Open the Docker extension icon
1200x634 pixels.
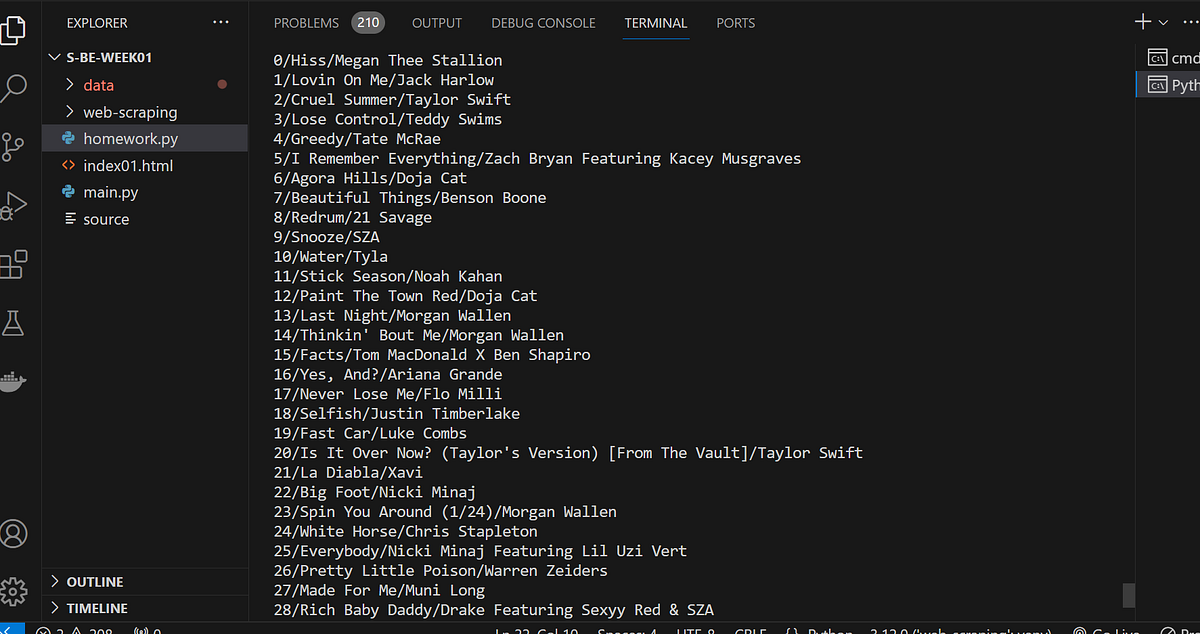14,380
